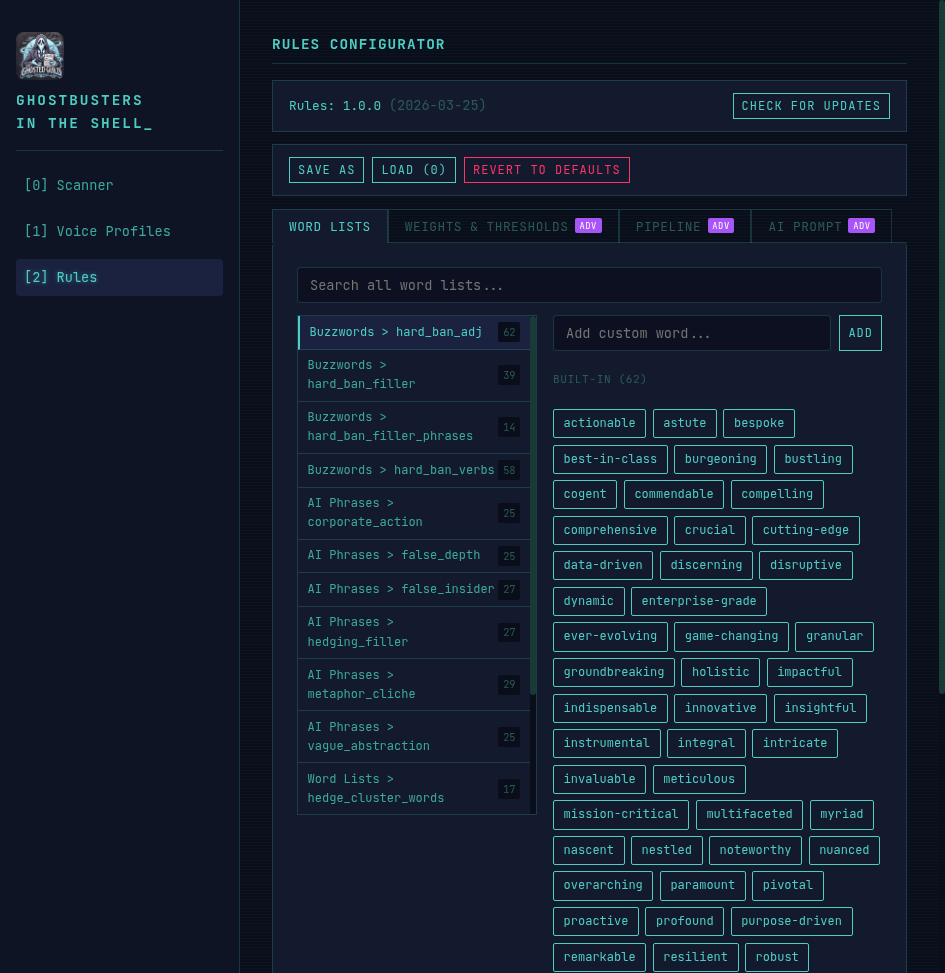Click Check for Updates button

(x=811, y=106)
